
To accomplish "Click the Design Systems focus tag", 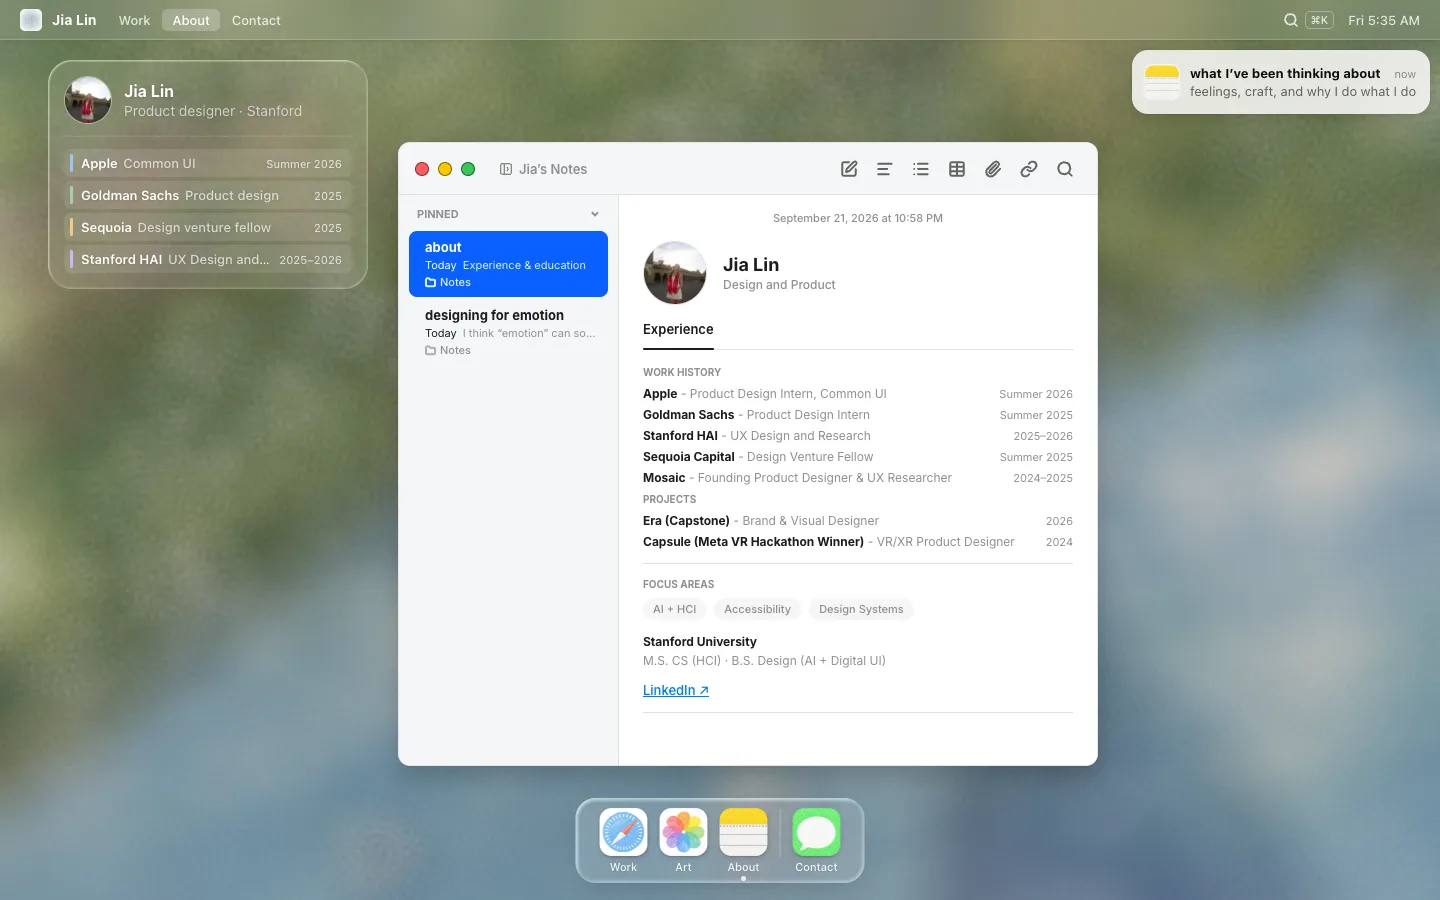I will [x=861, y=609].
